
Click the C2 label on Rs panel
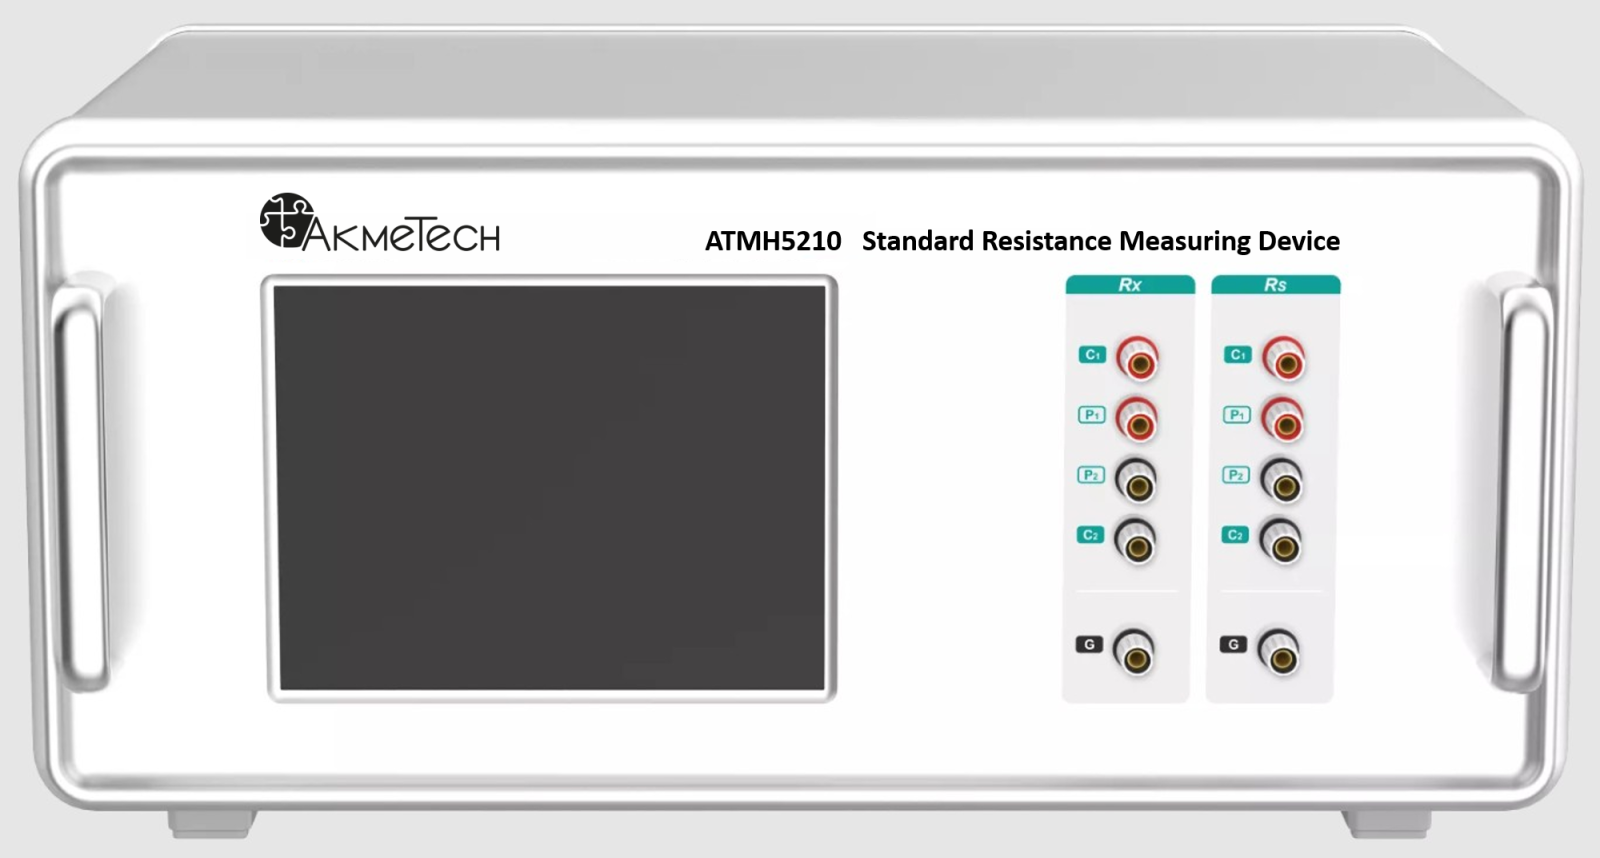1235,535
